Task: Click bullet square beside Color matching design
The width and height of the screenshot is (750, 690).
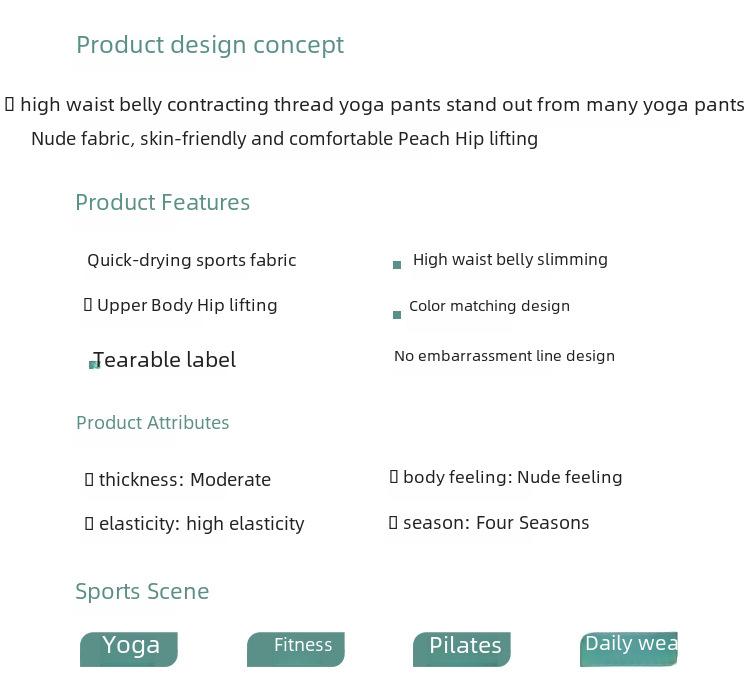Action: 397,315
